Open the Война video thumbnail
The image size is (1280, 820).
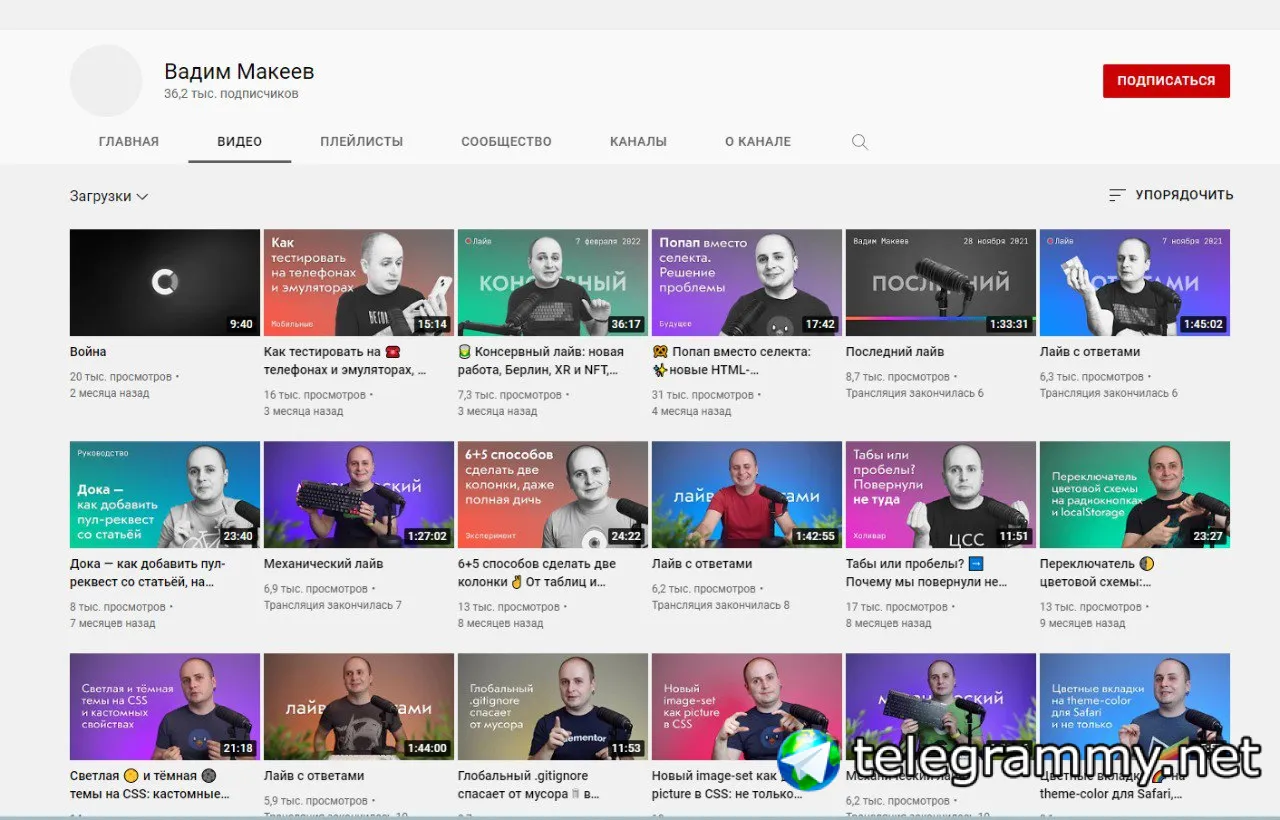point(165,283)
